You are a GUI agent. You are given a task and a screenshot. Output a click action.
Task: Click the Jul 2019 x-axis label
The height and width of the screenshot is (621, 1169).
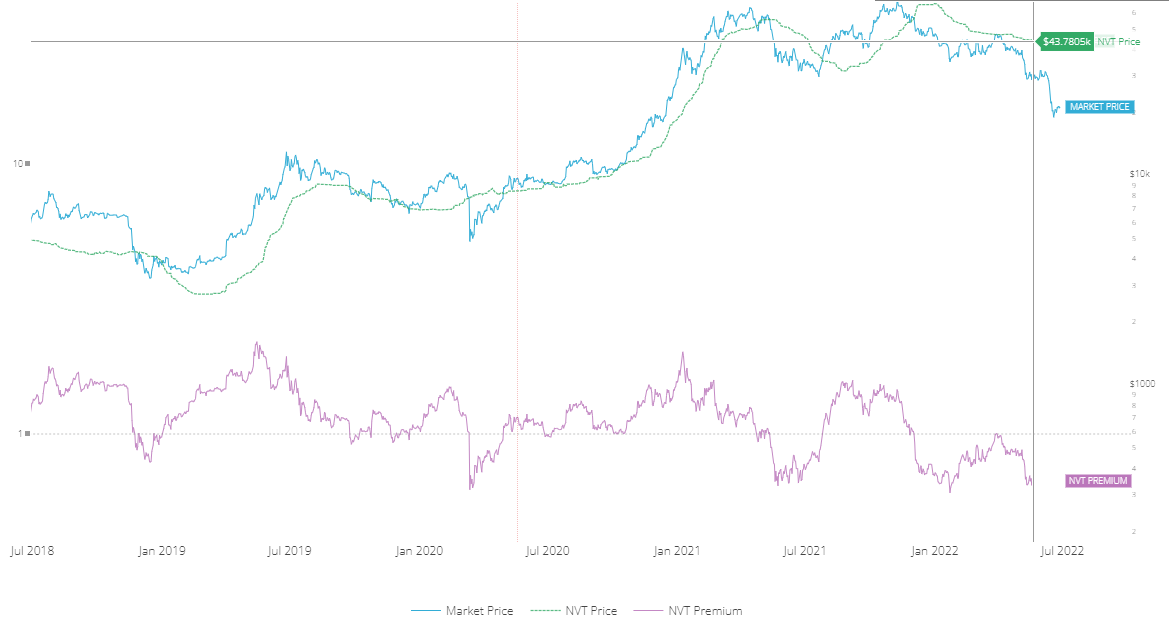coord(290,550)
